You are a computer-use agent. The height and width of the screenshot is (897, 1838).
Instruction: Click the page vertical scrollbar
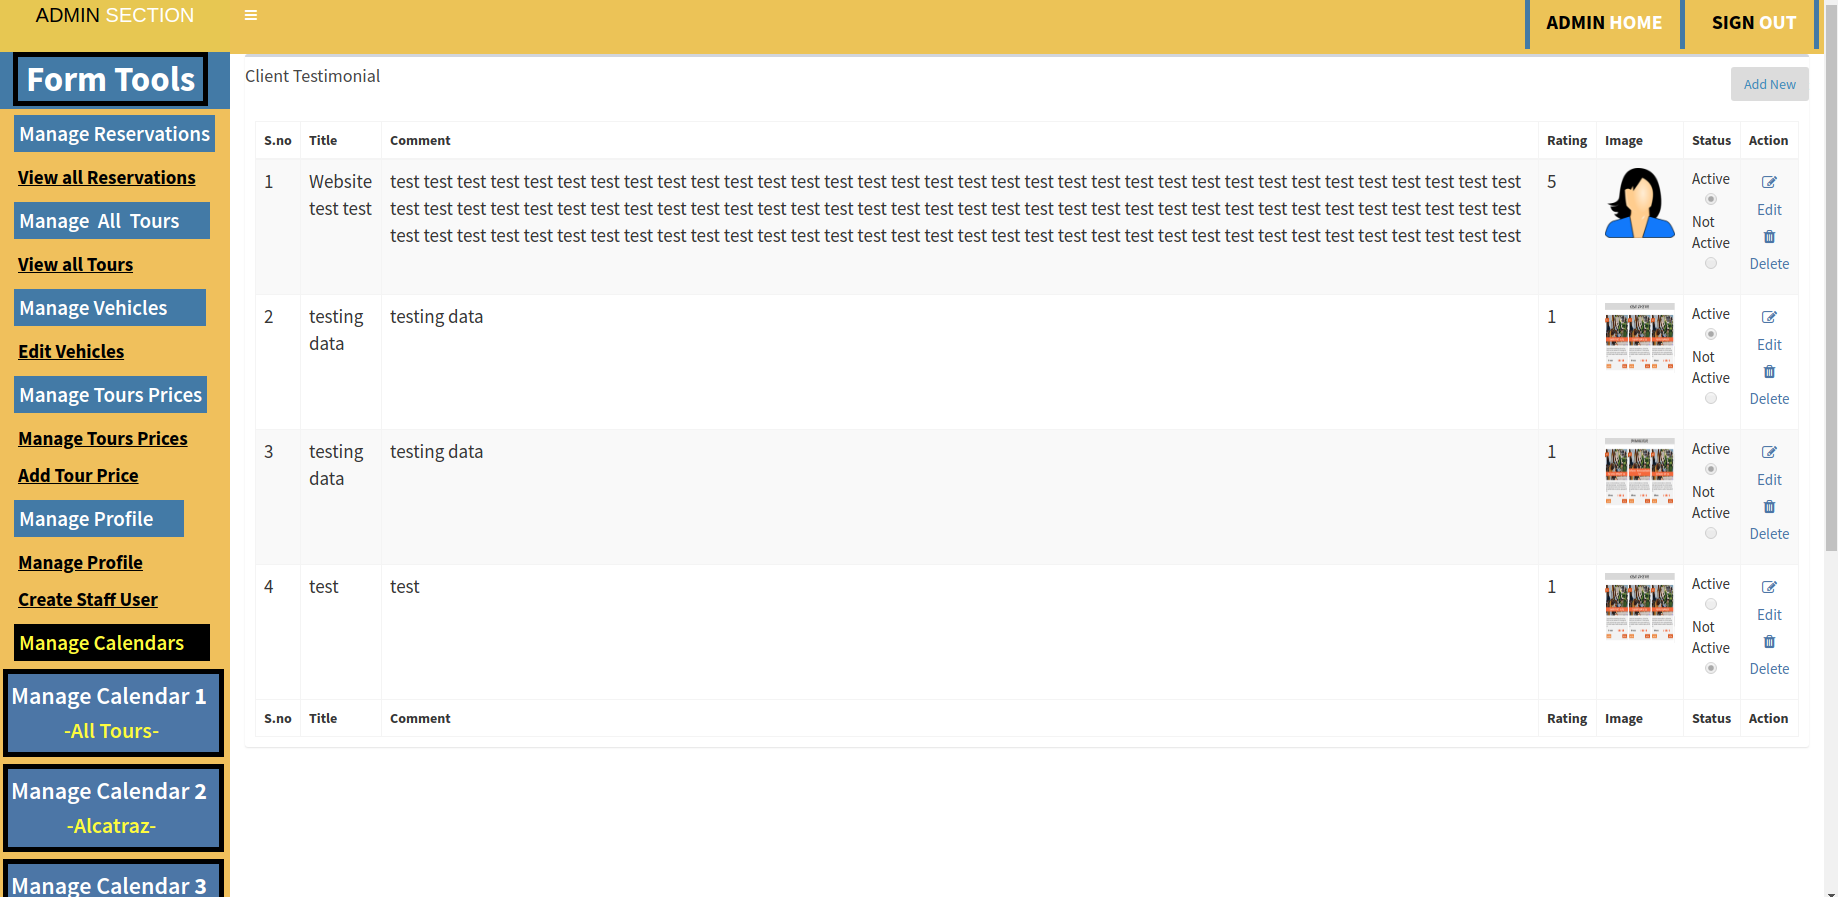[x=1830, y=300]
